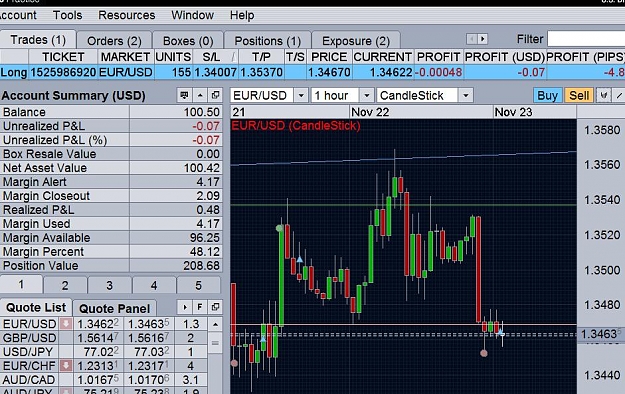The width and height of the screenshot is (625, 394).
Task: Open the CandleStick chart type dropdown
Action: pos(466,95)
